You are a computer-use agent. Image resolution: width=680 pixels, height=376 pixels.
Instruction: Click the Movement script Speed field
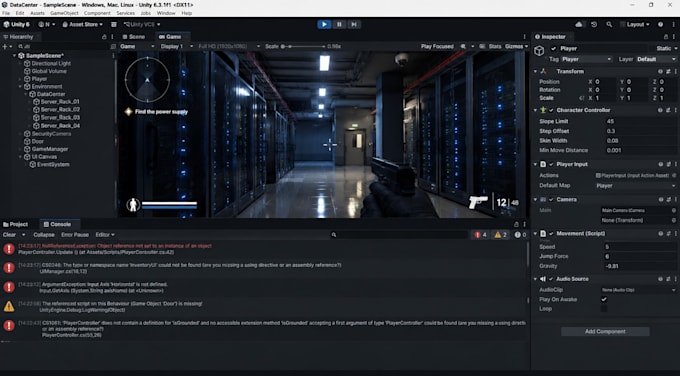(640, 247)
